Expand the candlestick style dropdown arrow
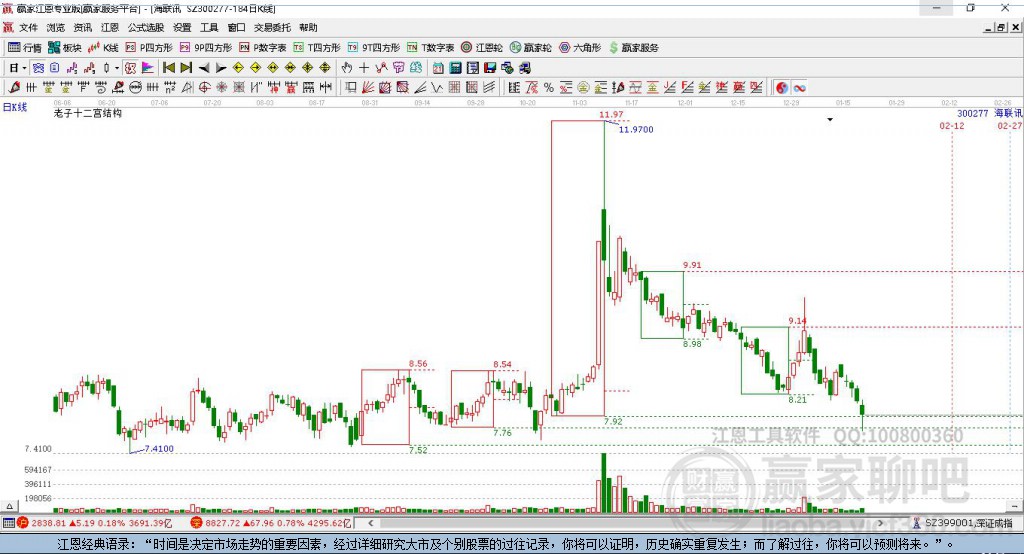 (x=117, y=68)
